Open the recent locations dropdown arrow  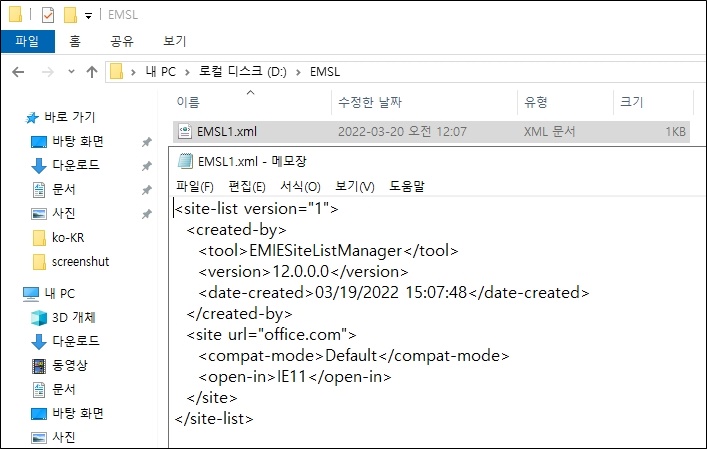pos(71,71)
